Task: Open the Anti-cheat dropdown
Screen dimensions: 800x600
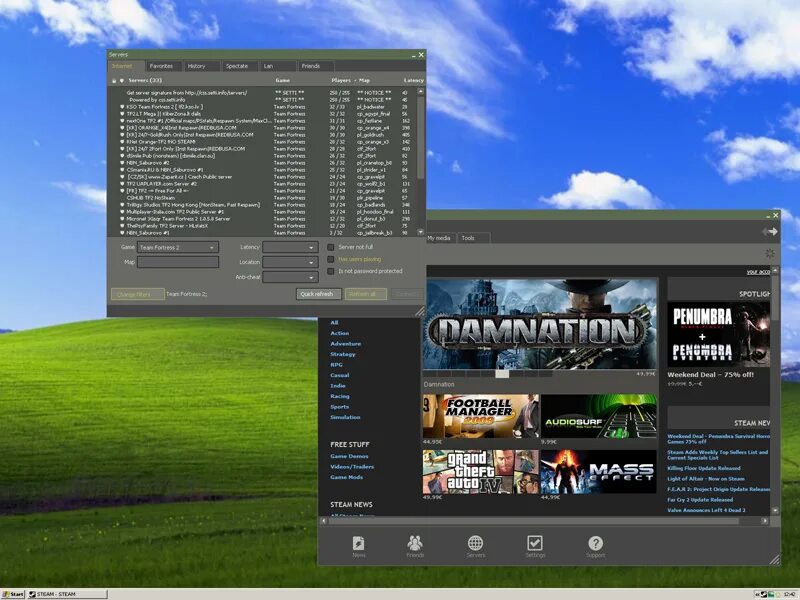Action: coord(290,275)
